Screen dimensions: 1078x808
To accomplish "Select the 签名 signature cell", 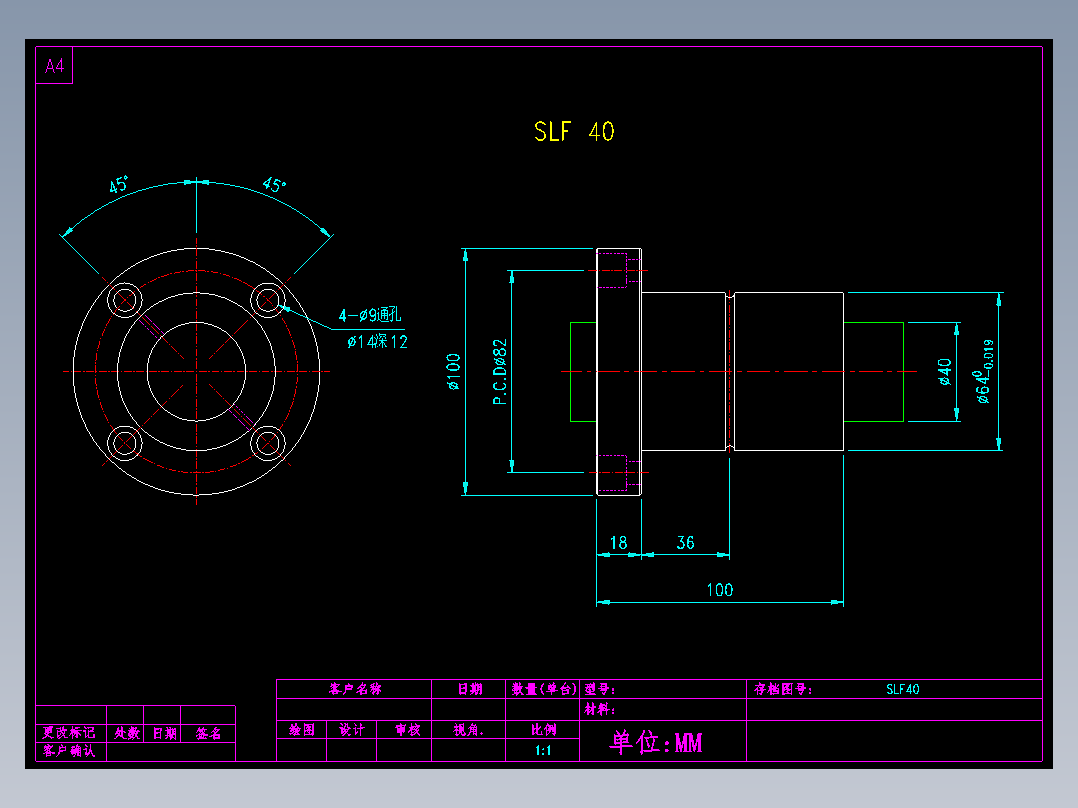I will (x=208, y=733).
